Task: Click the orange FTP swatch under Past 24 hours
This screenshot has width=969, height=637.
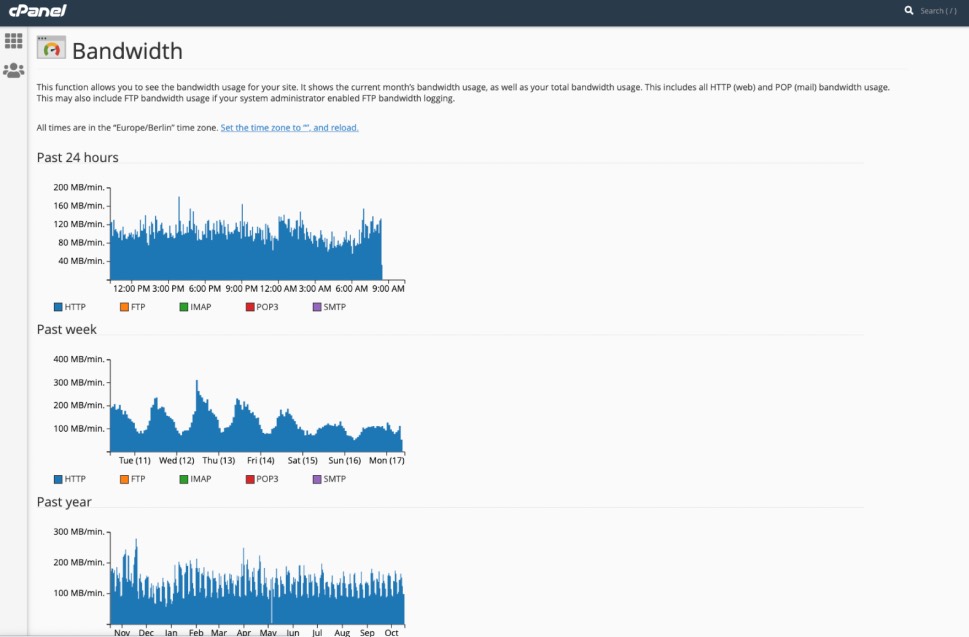Action: (122, 306)
